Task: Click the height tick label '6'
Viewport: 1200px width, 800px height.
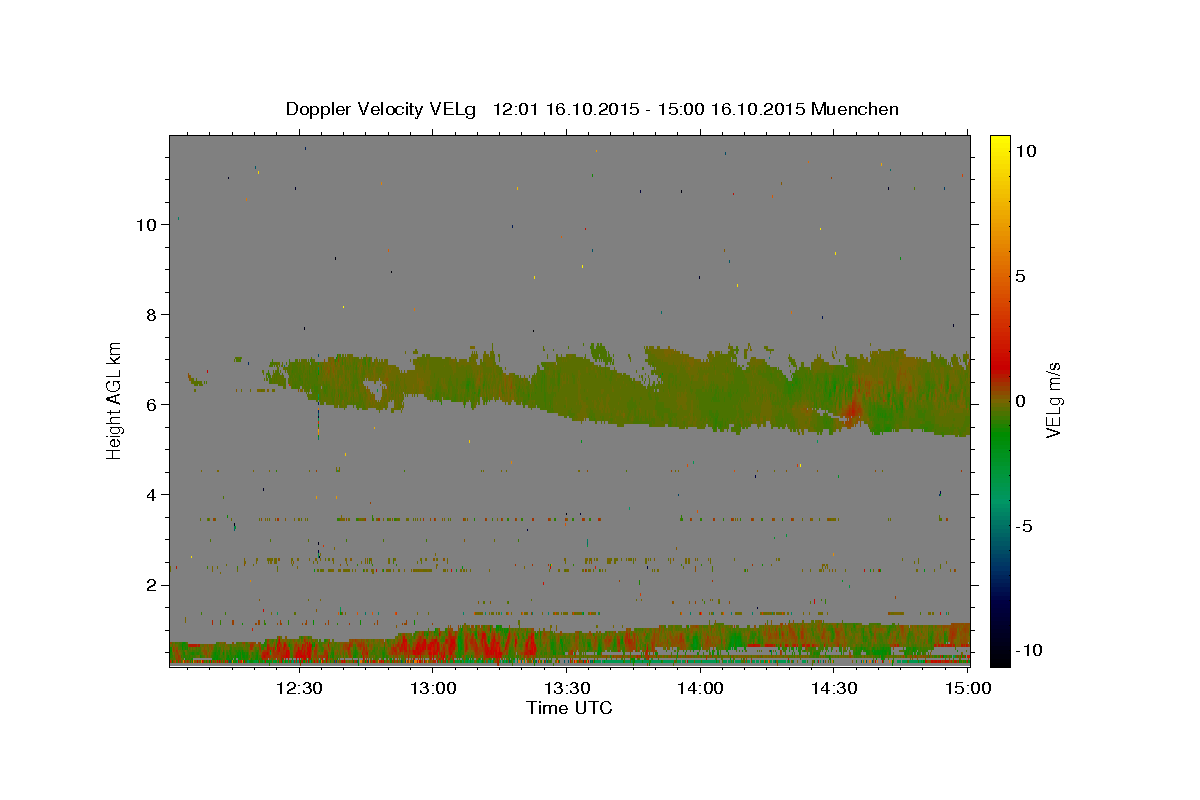Action: [x=152, y=405]
